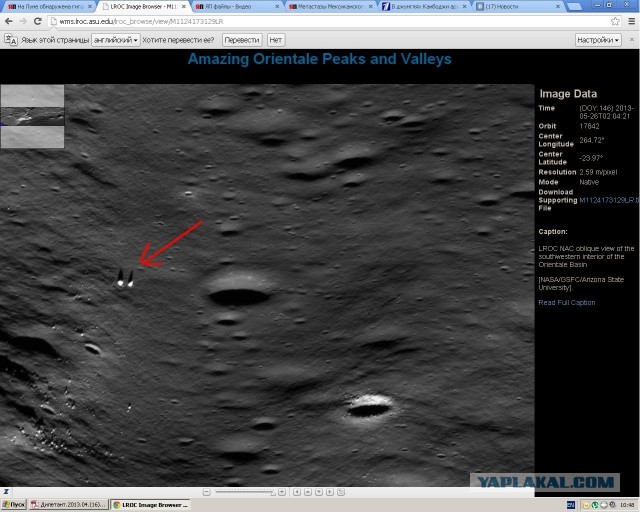This screenshot has width=640, height=512.
Task: Open the page language dropdown 'английский'
Action: point(116,40)
